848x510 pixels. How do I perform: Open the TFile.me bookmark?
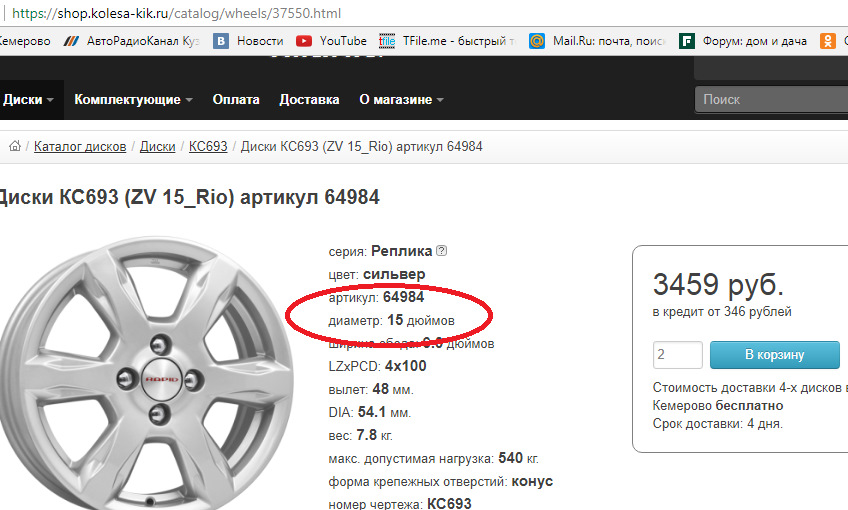(x=447, y=41)
